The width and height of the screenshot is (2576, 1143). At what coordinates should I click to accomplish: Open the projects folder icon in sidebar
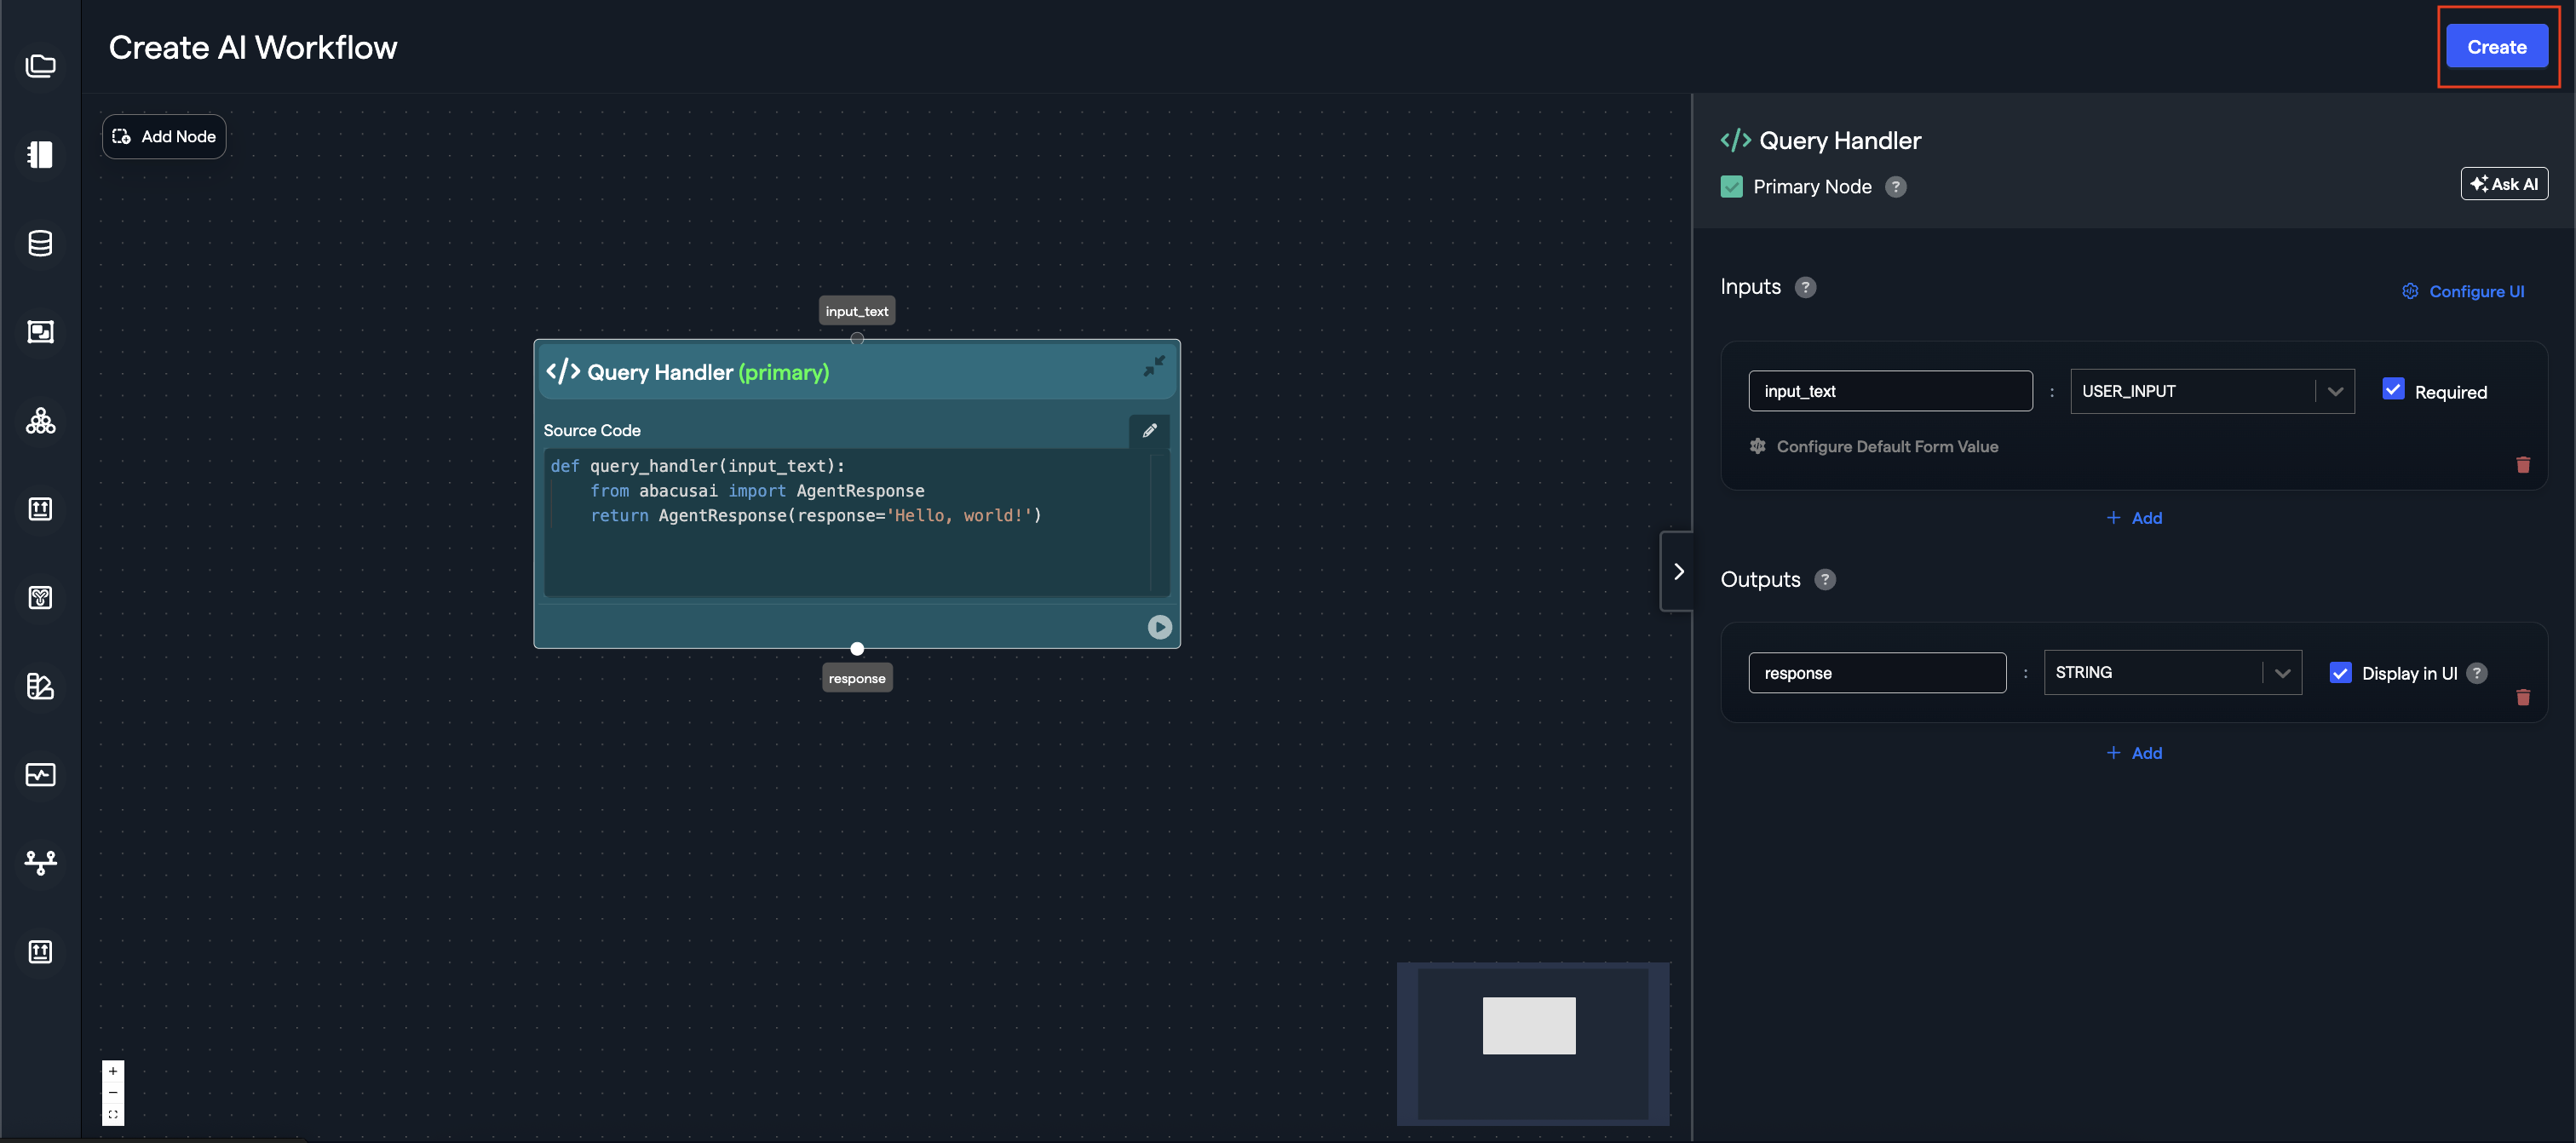click(40, 66)
